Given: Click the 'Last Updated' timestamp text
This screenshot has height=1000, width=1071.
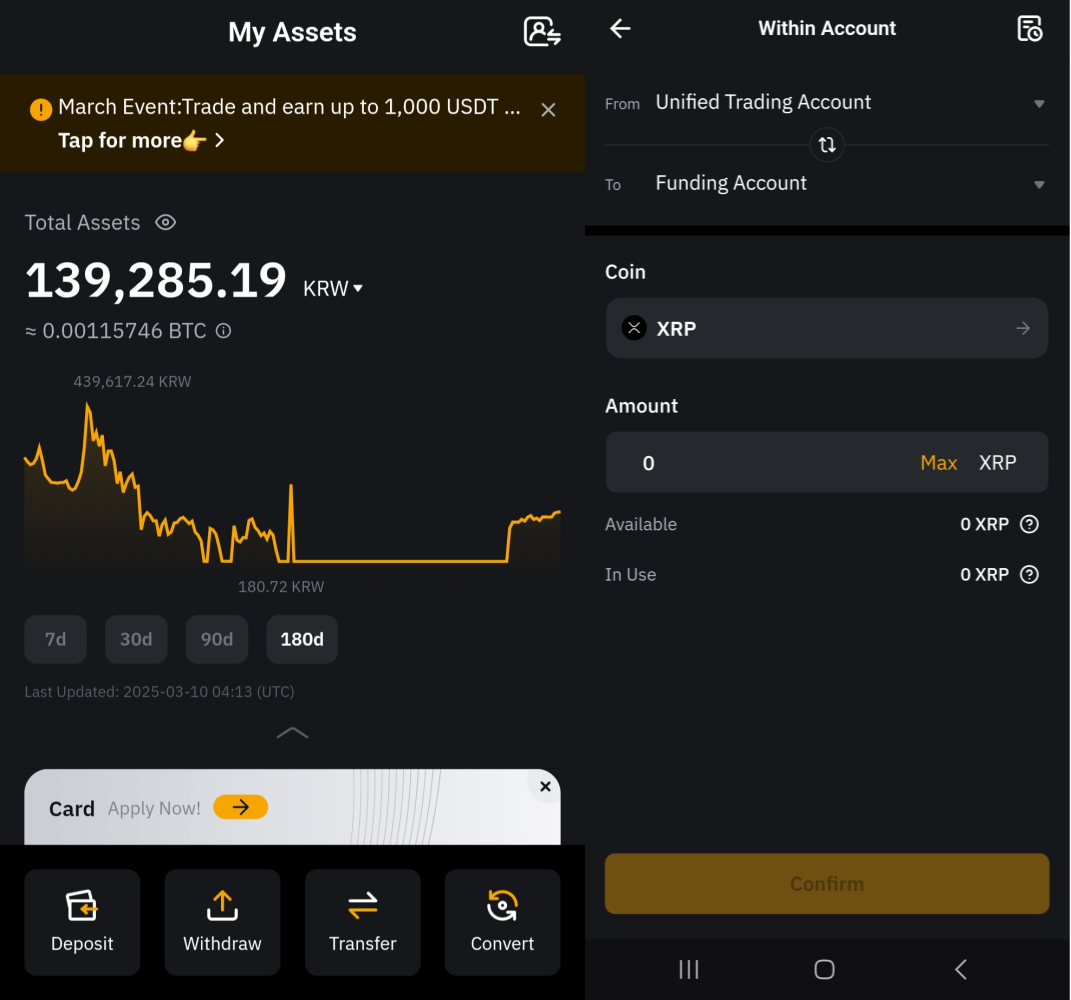Looking at the screenshot, I should coord(159,692).
